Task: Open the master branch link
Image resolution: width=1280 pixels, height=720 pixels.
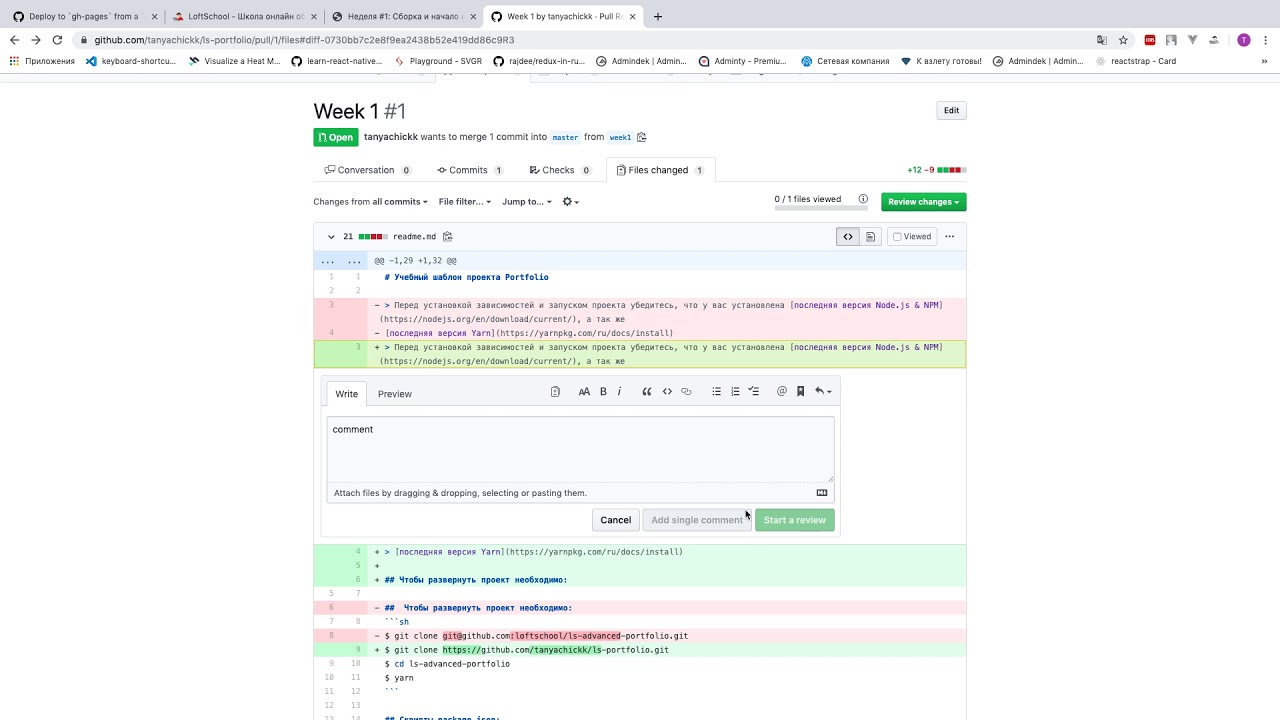Action: click(565, 137)
